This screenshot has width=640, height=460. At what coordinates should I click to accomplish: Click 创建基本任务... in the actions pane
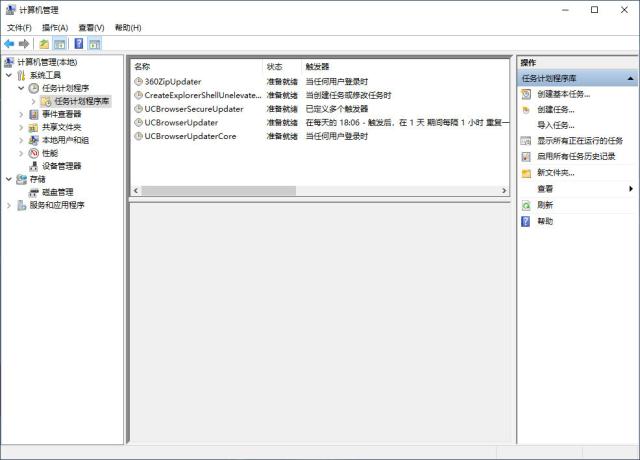coord(564,94)
